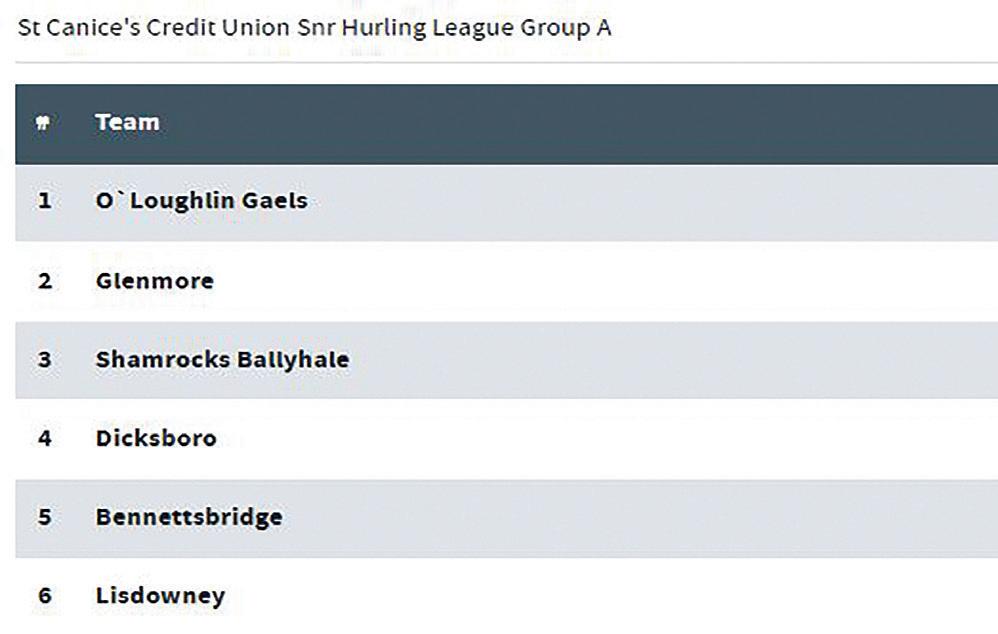Select the Bennettsbridge team name
Image resolution: width=998 pixels, height=634 pixels.
click(x=189, y=517)
